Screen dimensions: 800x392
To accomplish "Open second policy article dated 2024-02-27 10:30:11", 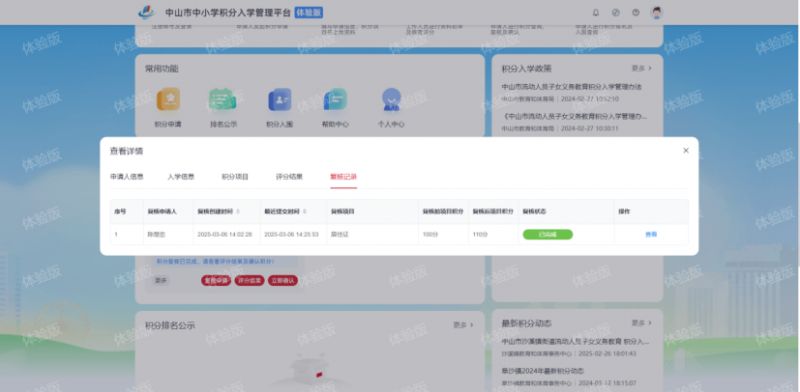I will [x=574, y=117].
